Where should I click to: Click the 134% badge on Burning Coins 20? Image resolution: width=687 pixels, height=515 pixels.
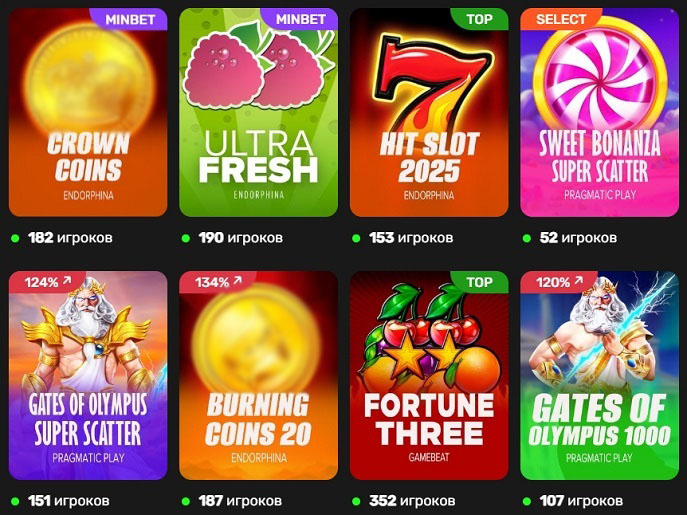218,282
